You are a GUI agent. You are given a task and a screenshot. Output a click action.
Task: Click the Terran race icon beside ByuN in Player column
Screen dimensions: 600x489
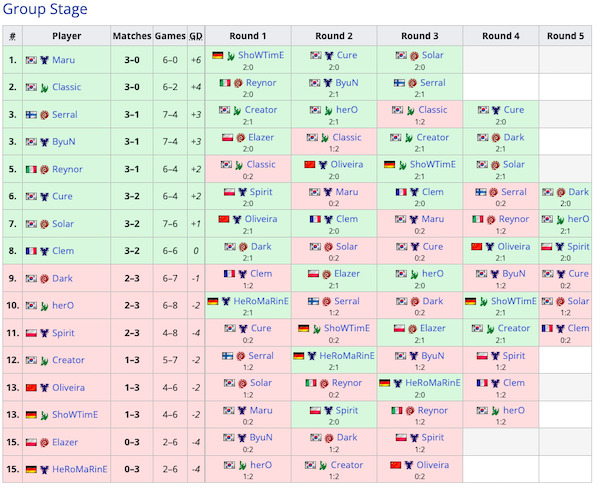tap(44, 142)
